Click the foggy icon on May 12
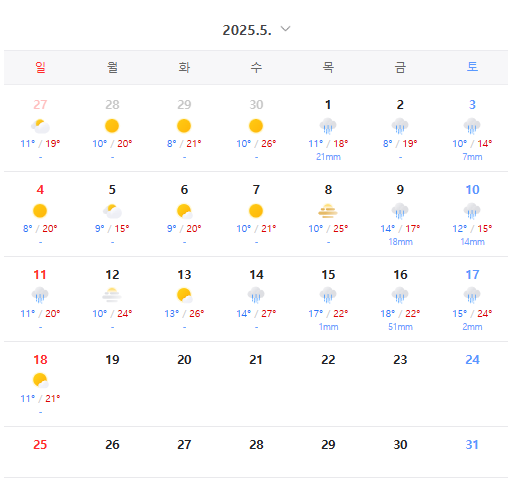This screenshot has width=519, height=478. tap(112, 295)
